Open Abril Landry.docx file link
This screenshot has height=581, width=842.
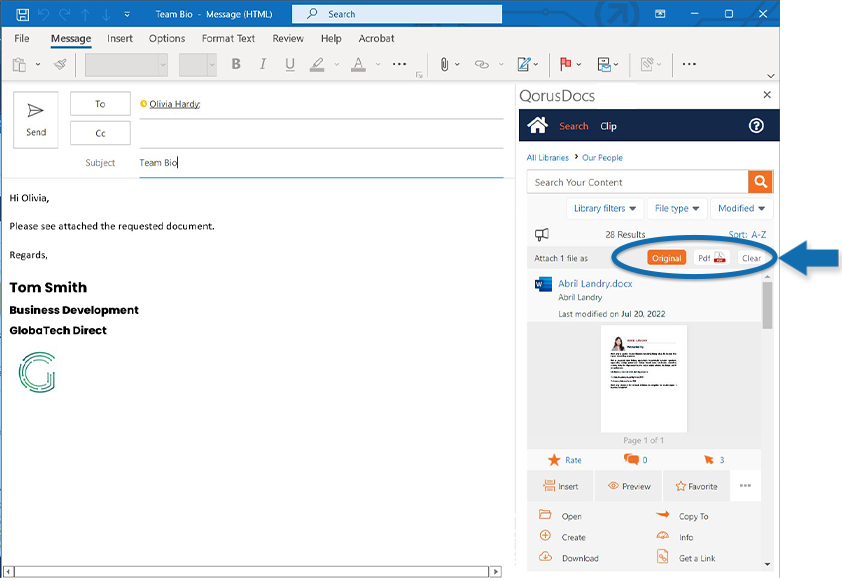point(595,284)
